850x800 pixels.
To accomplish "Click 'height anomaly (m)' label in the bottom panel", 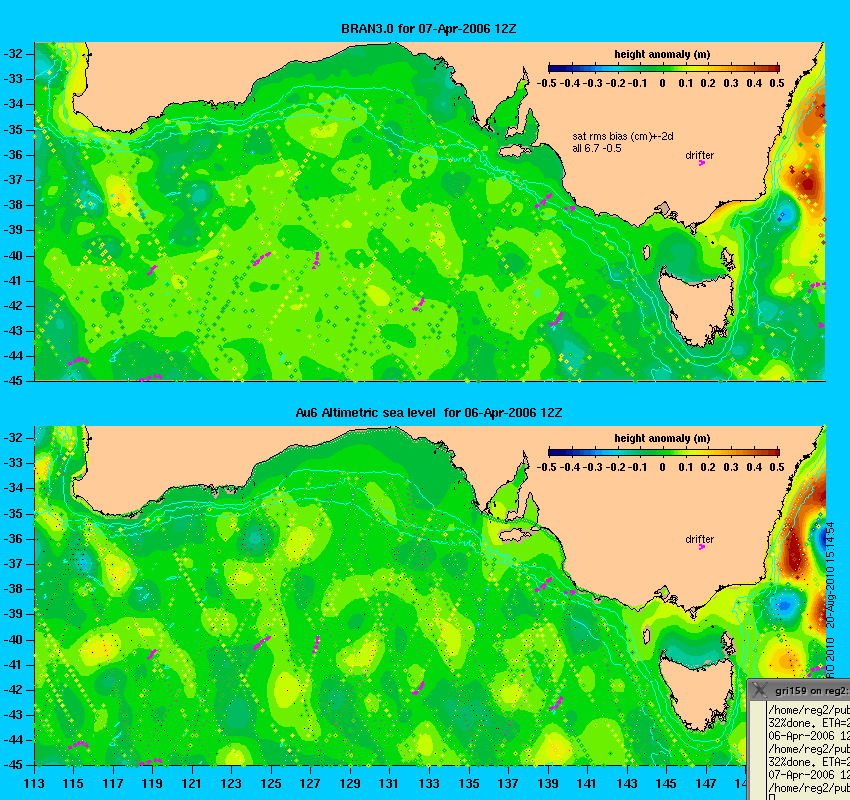I will pos(662,438).
